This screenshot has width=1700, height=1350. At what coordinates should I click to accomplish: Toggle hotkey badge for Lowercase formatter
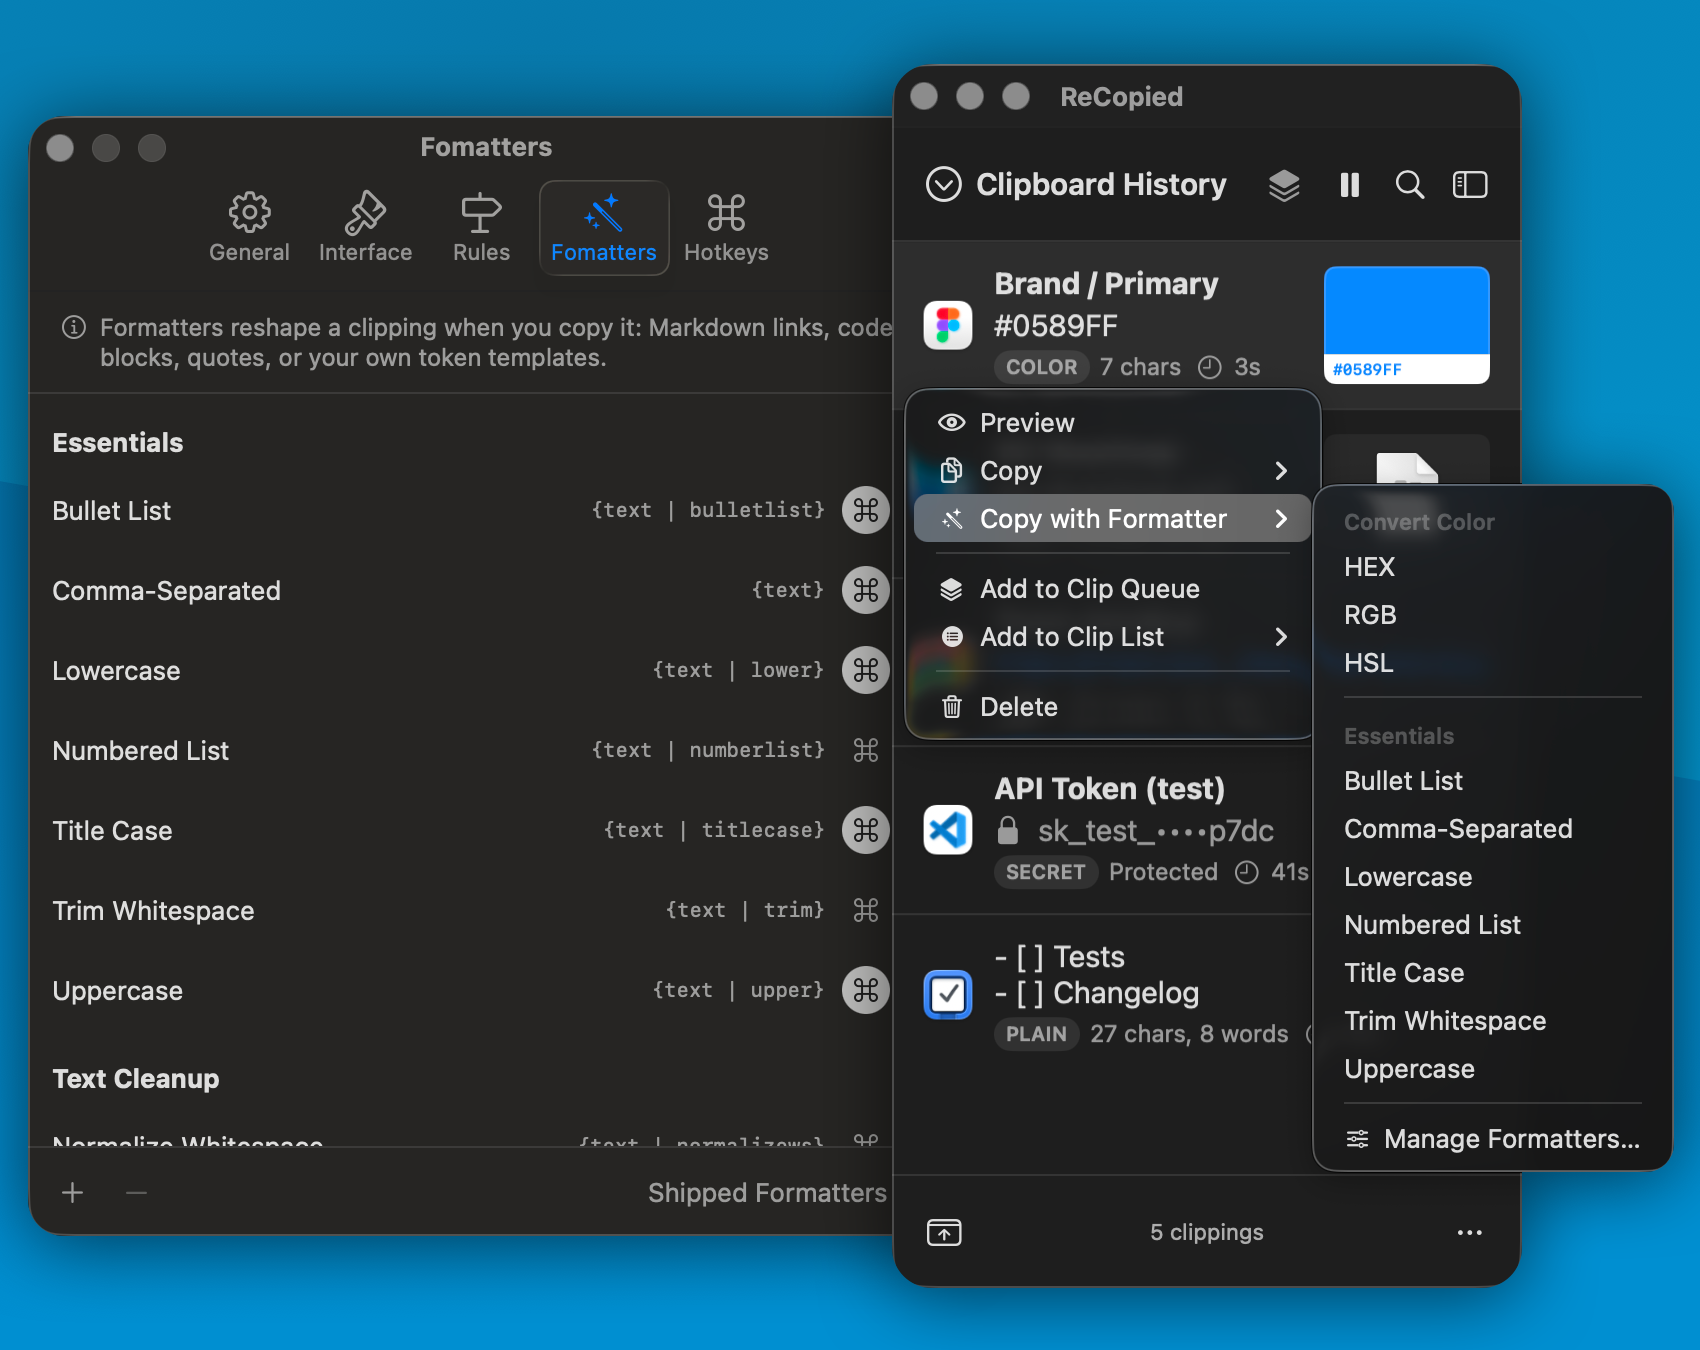[x=866, y=670]
